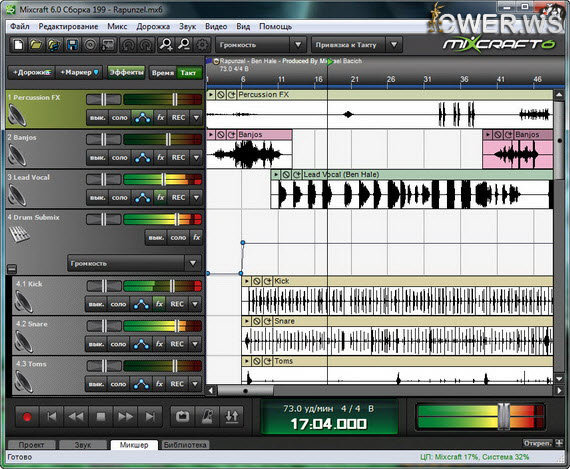The width and height of the screenshot is (570, 469).
Task: Open a project with the folder icon
Action: pyautogui.click(x=36, y=45)
